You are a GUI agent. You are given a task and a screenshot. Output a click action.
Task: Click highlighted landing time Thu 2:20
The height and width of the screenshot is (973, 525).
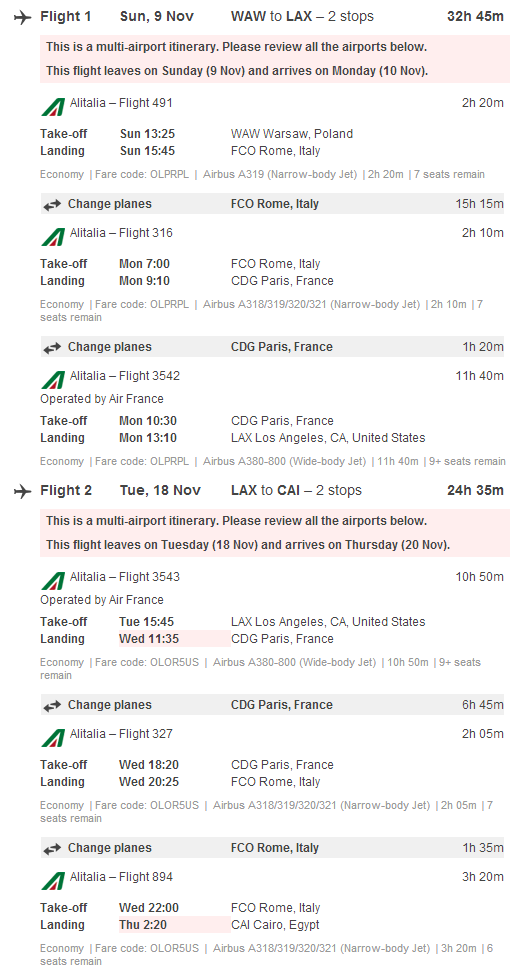coord(143,925)
